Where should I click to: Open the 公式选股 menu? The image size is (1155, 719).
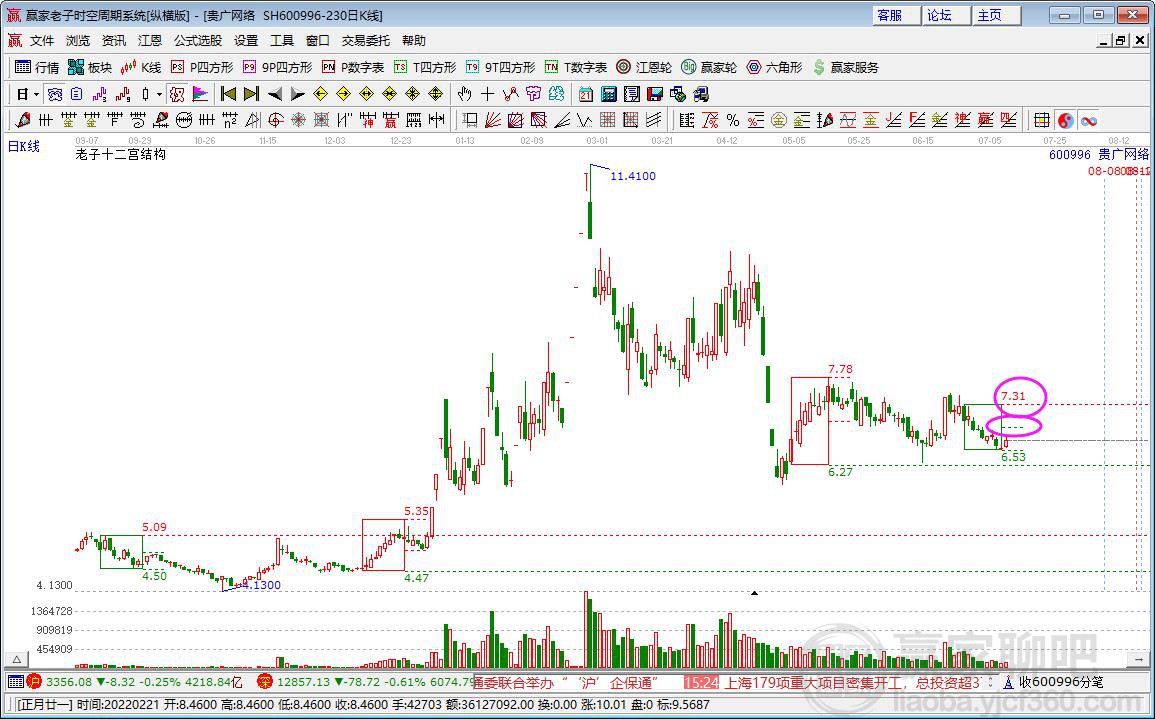(198, 41)
